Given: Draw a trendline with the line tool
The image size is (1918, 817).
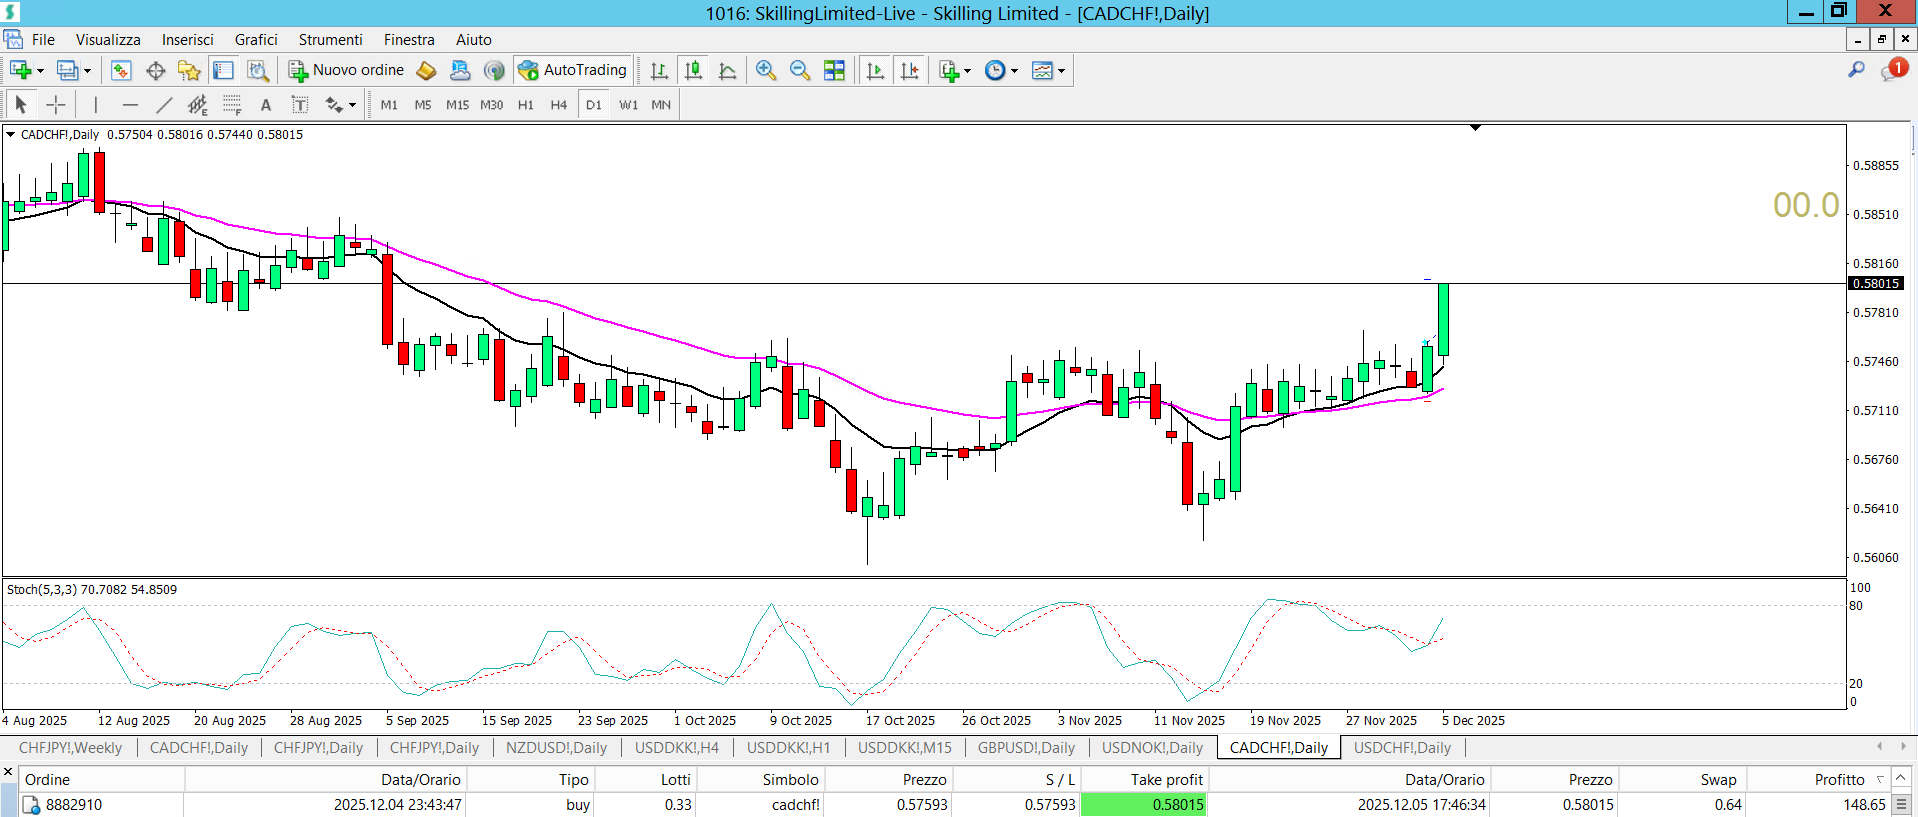Looking at the screenshot, I should point(164,105).
